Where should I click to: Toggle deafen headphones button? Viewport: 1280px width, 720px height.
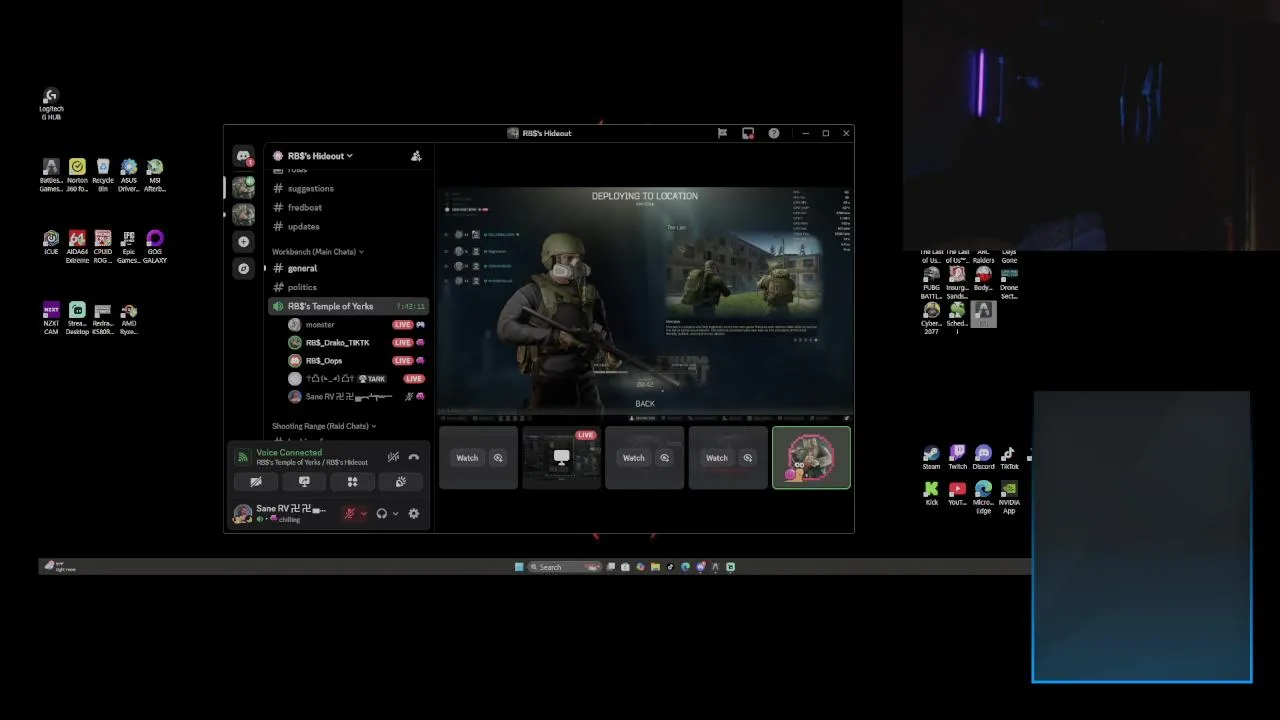[381, 514]
